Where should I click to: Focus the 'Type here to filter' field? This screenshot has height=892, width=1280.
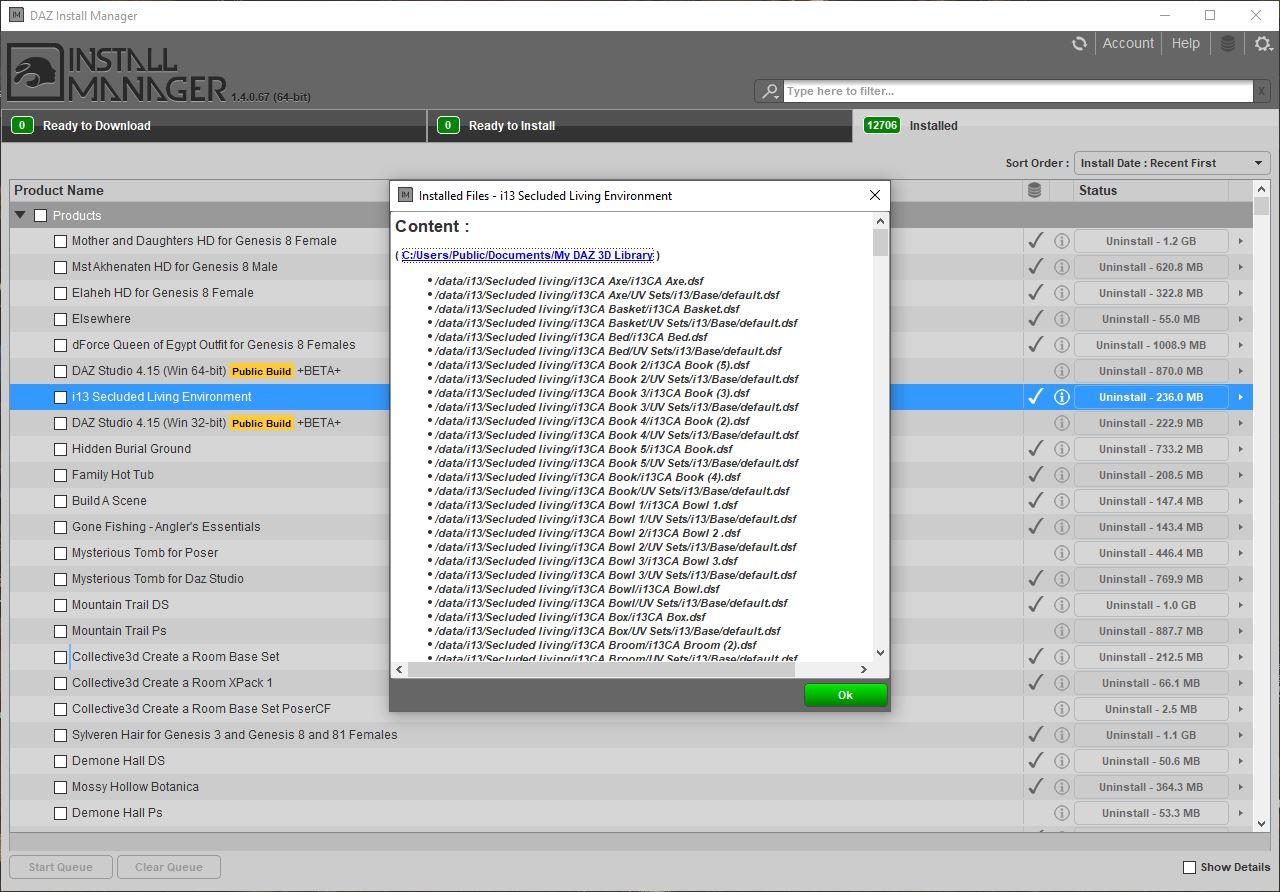point(1018,91)
